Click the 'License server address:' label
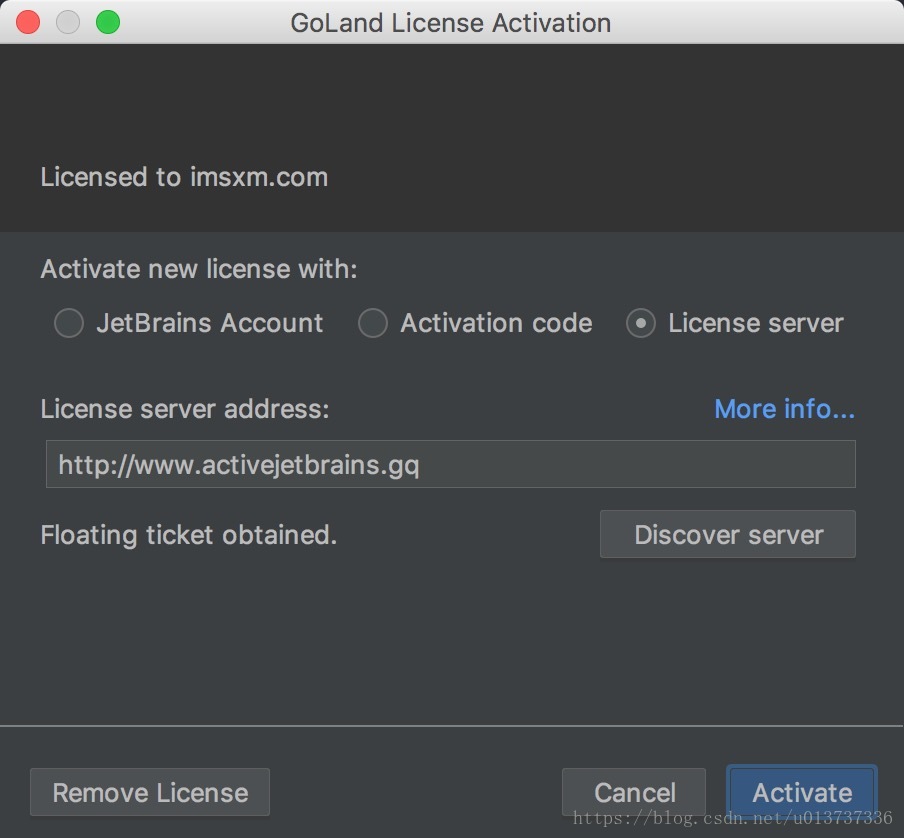The height and width of the screenshot is (838, 904). [185, 409]
